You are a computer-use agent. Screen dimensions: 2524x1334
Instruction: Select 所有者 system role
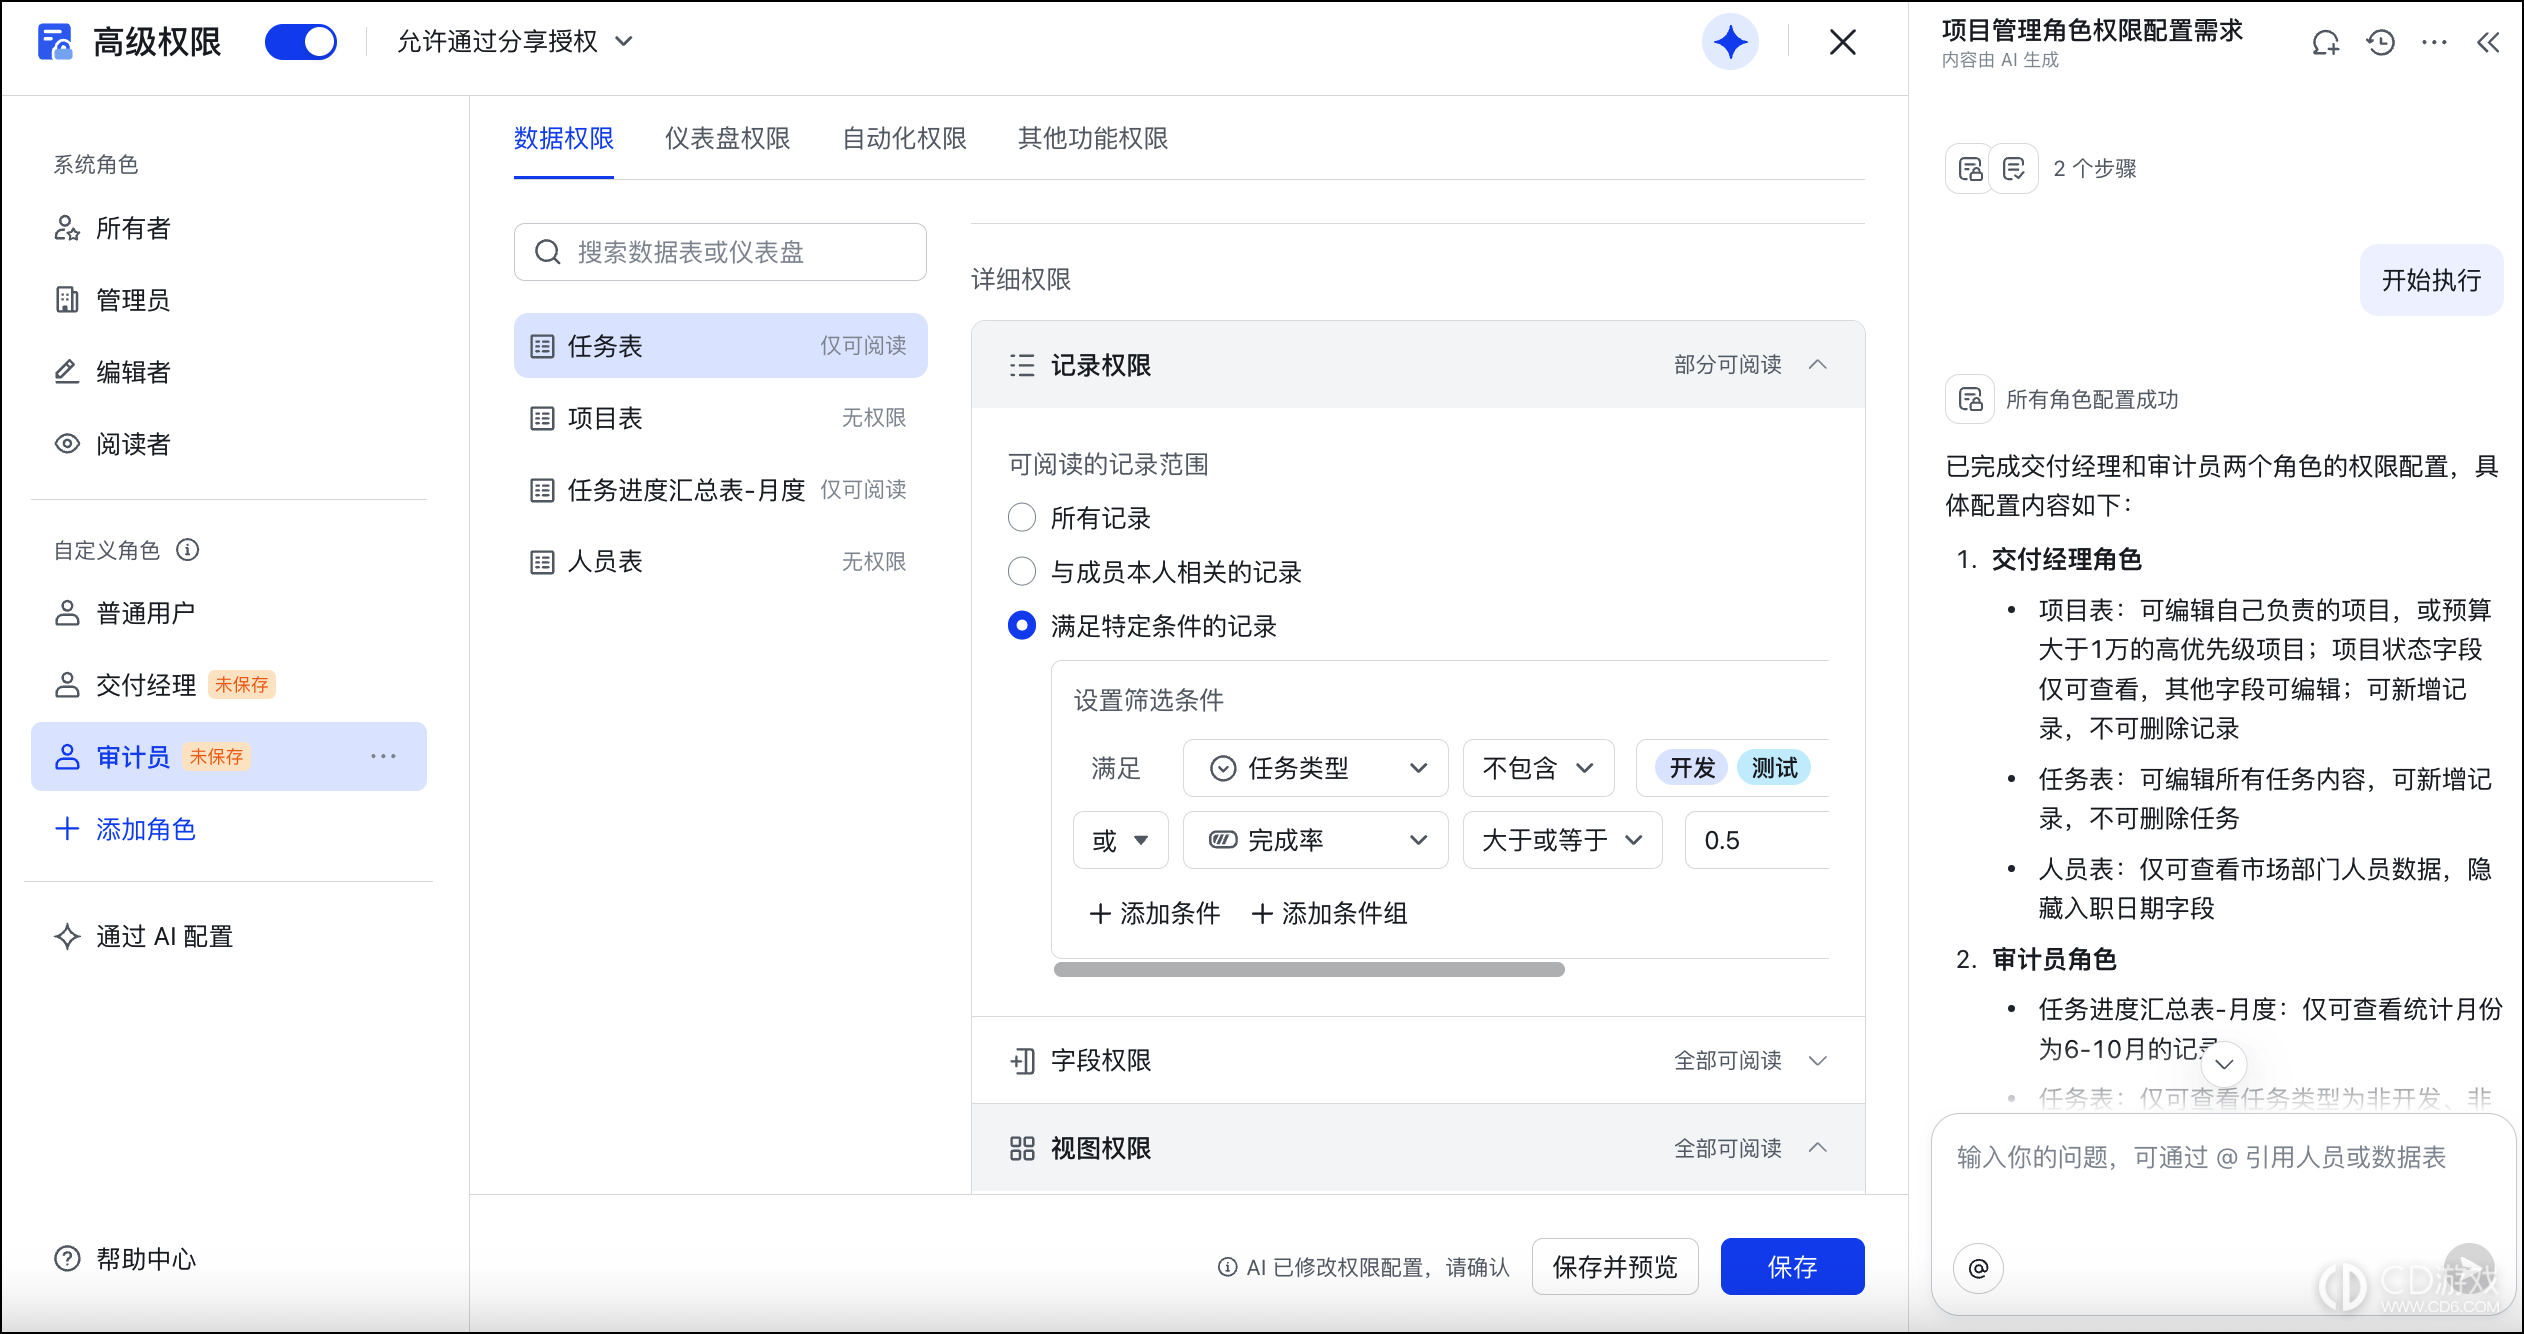229,228
